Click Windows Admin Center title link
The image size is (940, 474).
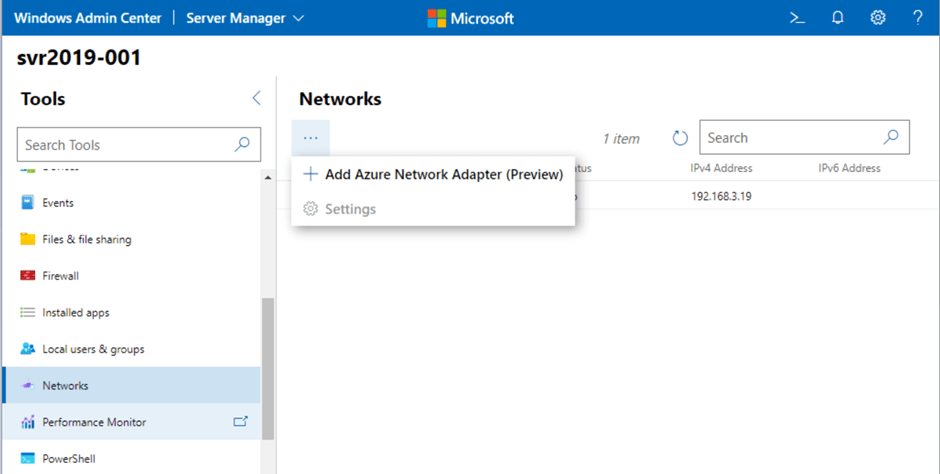point(87,18)
